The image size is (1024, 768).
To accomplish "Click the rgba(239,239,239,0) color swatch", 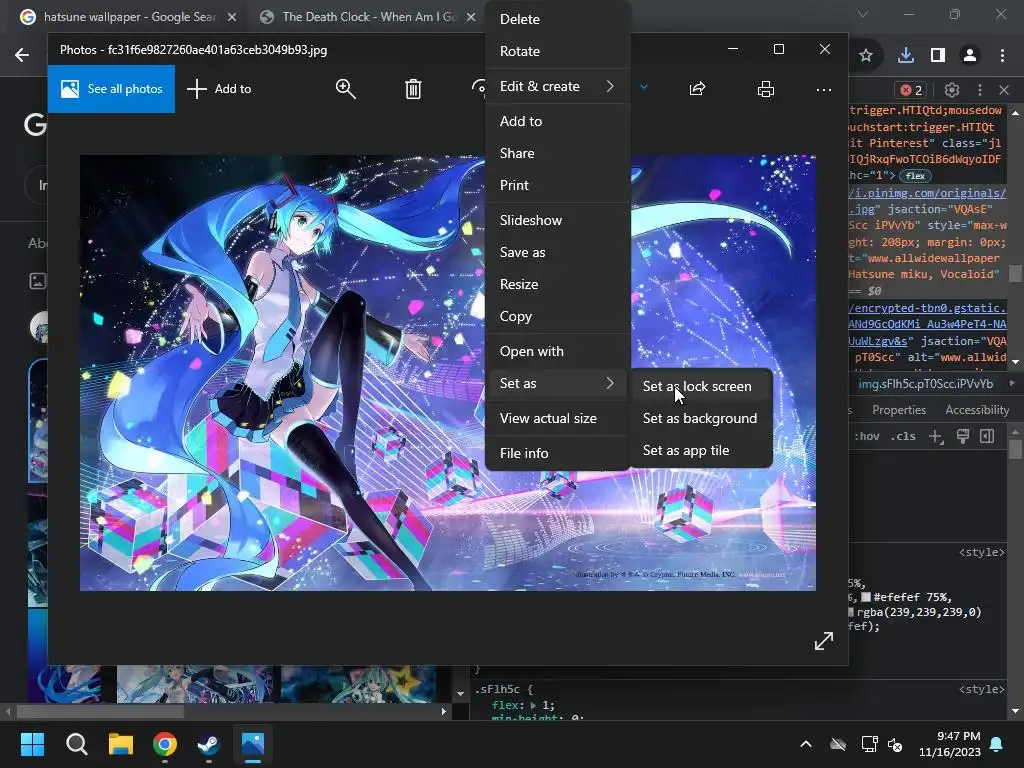I will [851, 612].
